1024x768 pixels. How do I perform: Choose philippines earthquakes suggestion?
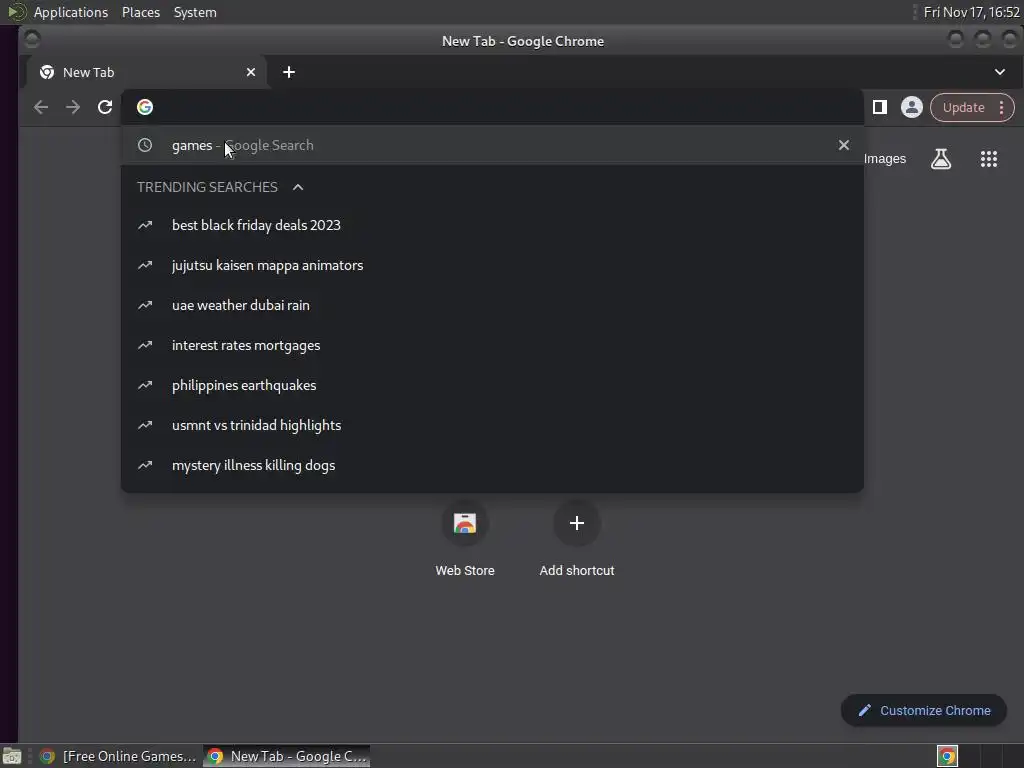click(x=492, y=385)
